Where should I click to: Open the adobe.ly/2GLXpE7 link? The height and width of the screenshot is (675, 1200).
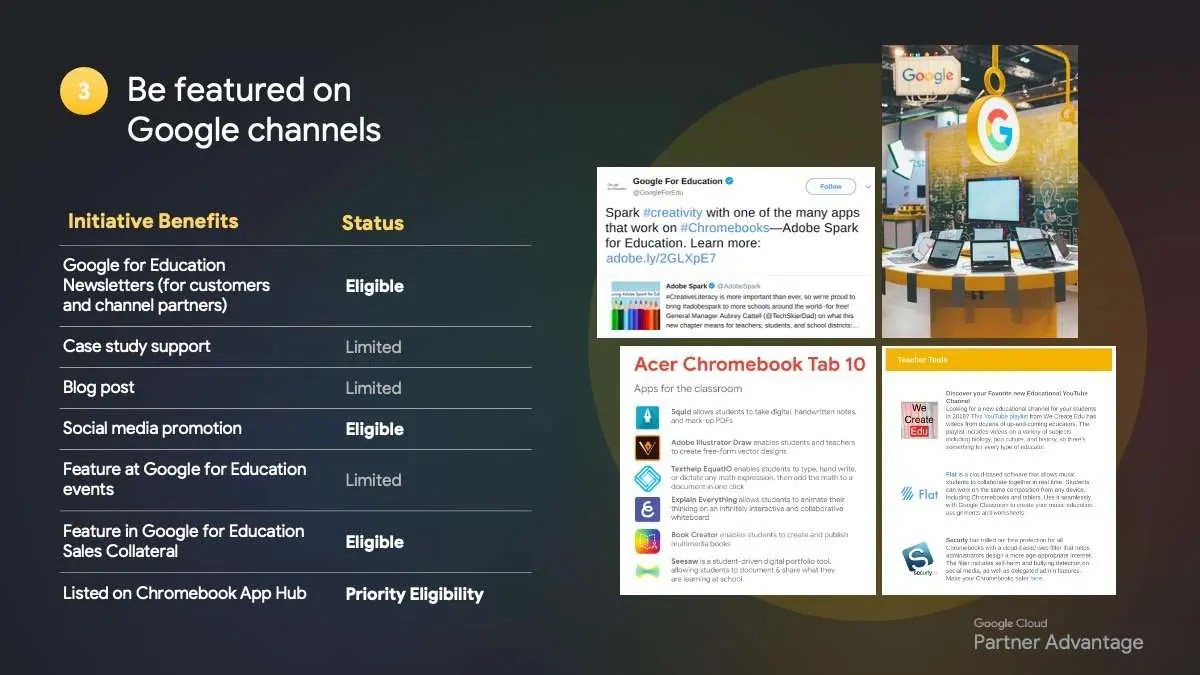coord(661,258)
